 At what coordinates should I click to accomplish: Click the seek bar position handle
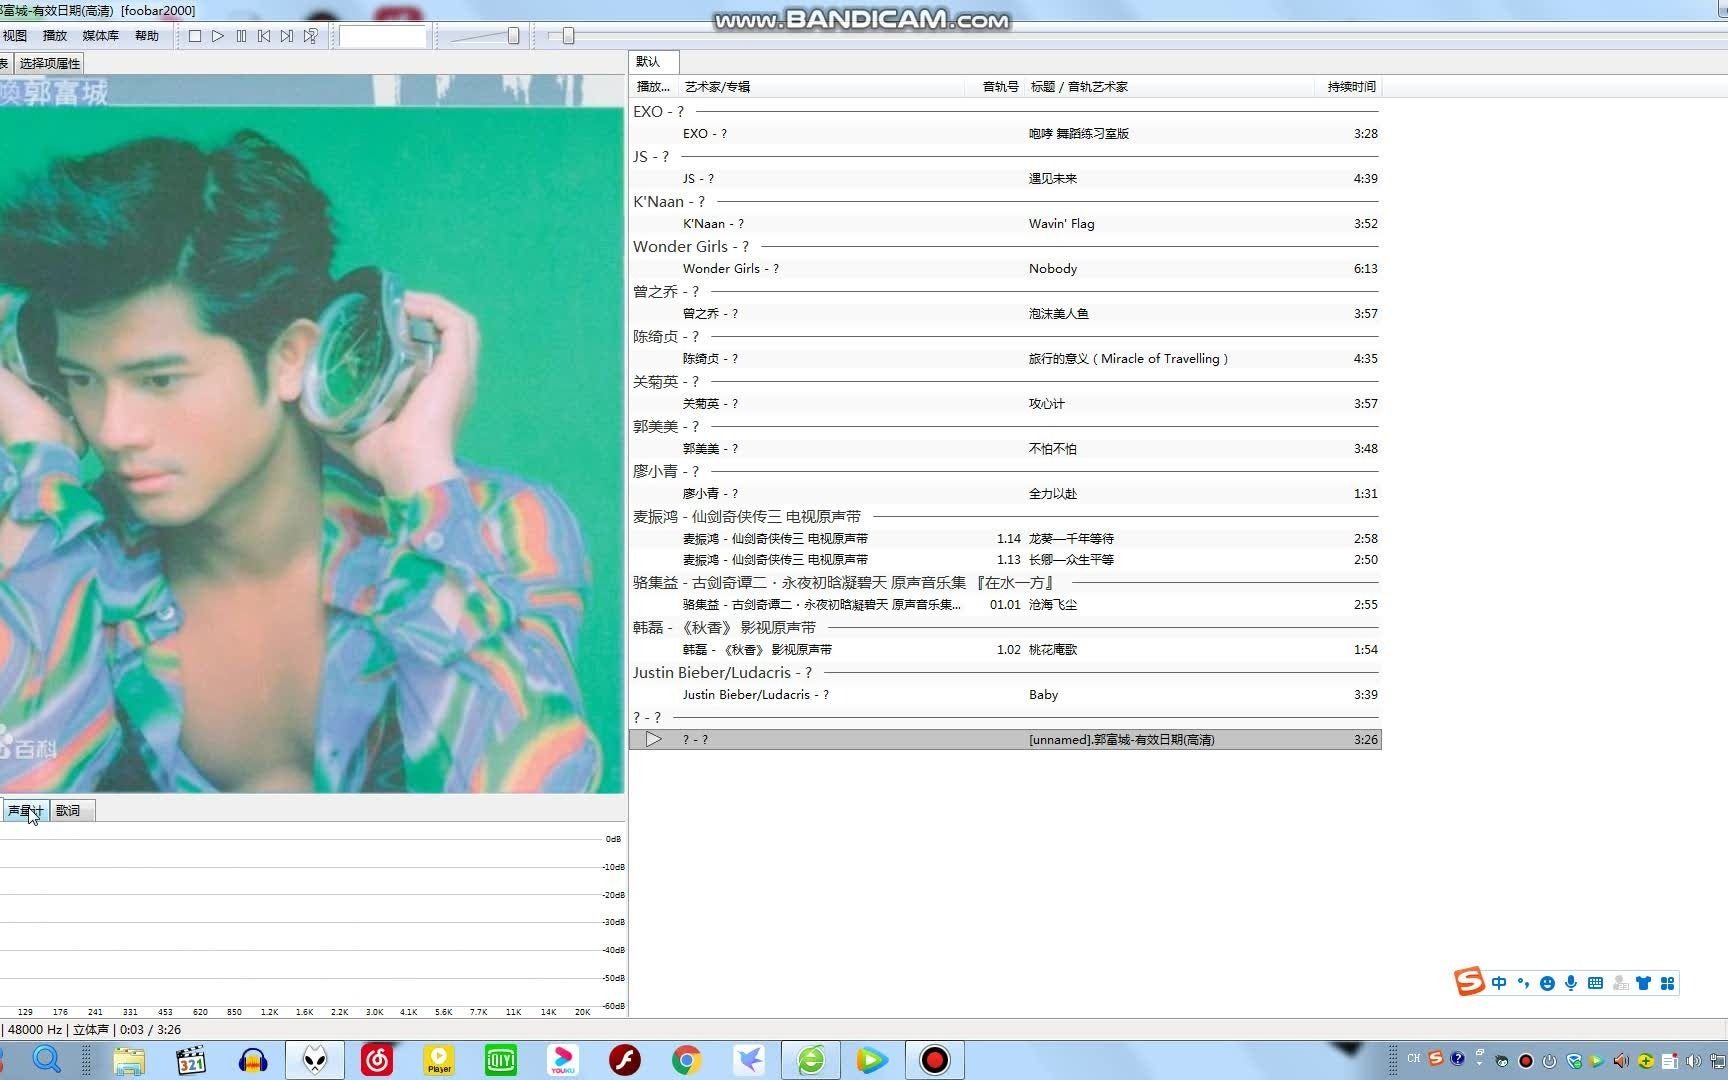[568, 36]
